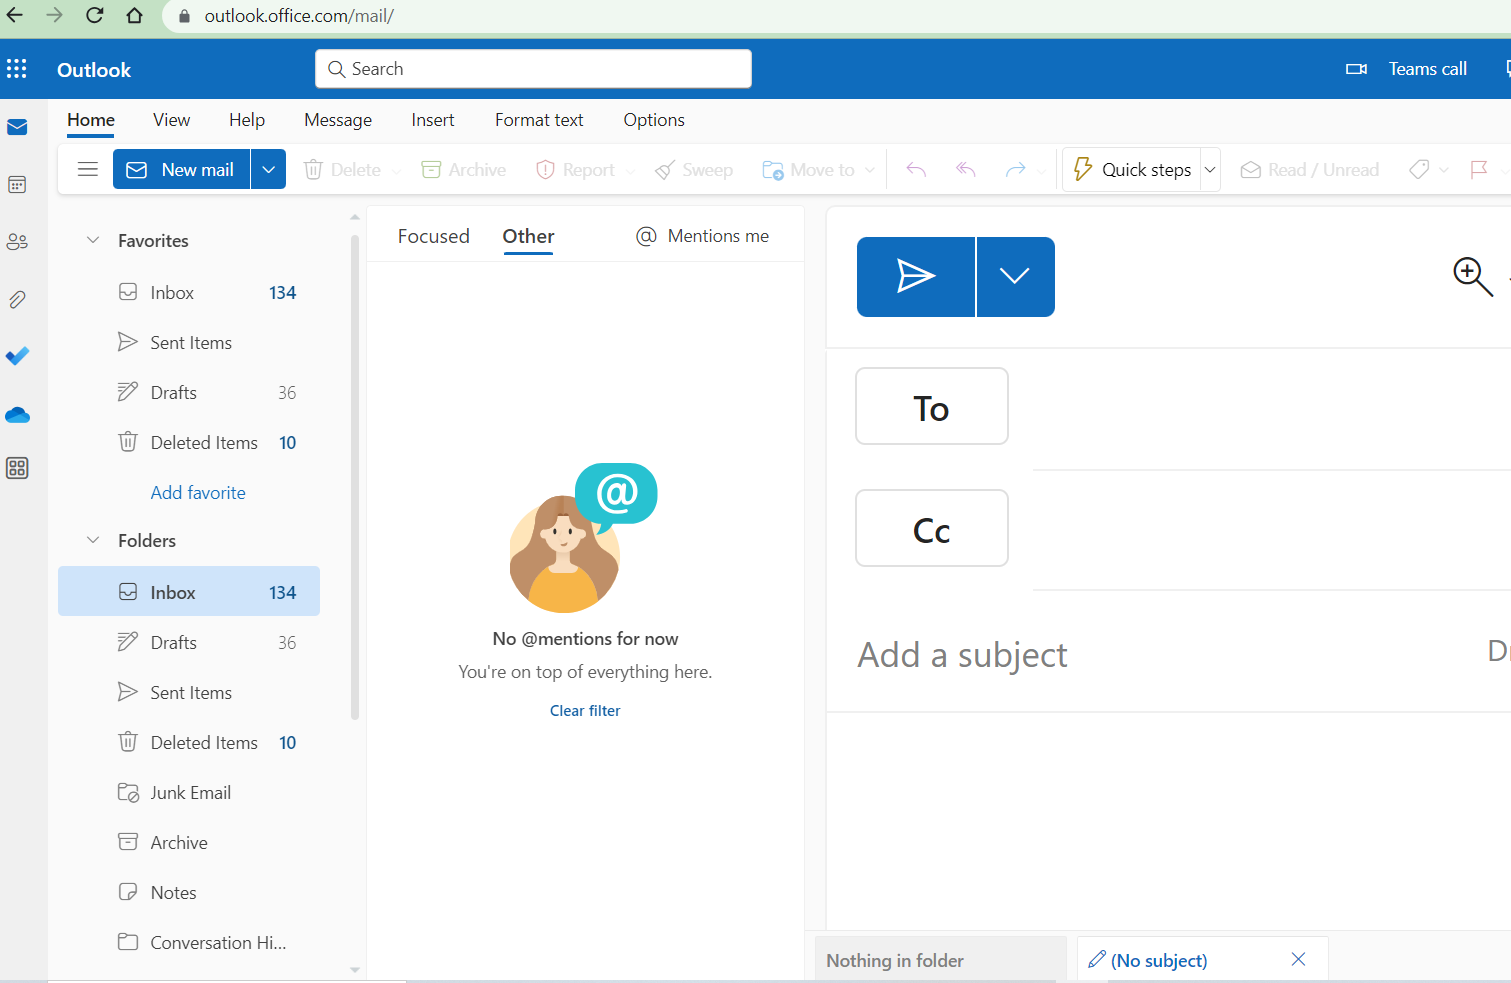Screen dimensions: 1511x983
Task: Click the zoom magnifier icon
Action: click(x=1471, y=276)
